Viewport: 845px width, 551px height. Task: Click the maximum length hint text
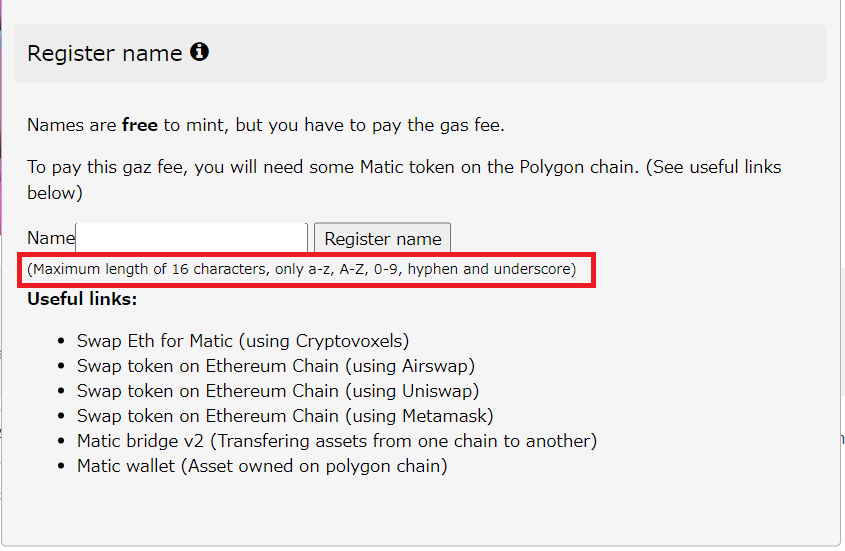(302, 269)
